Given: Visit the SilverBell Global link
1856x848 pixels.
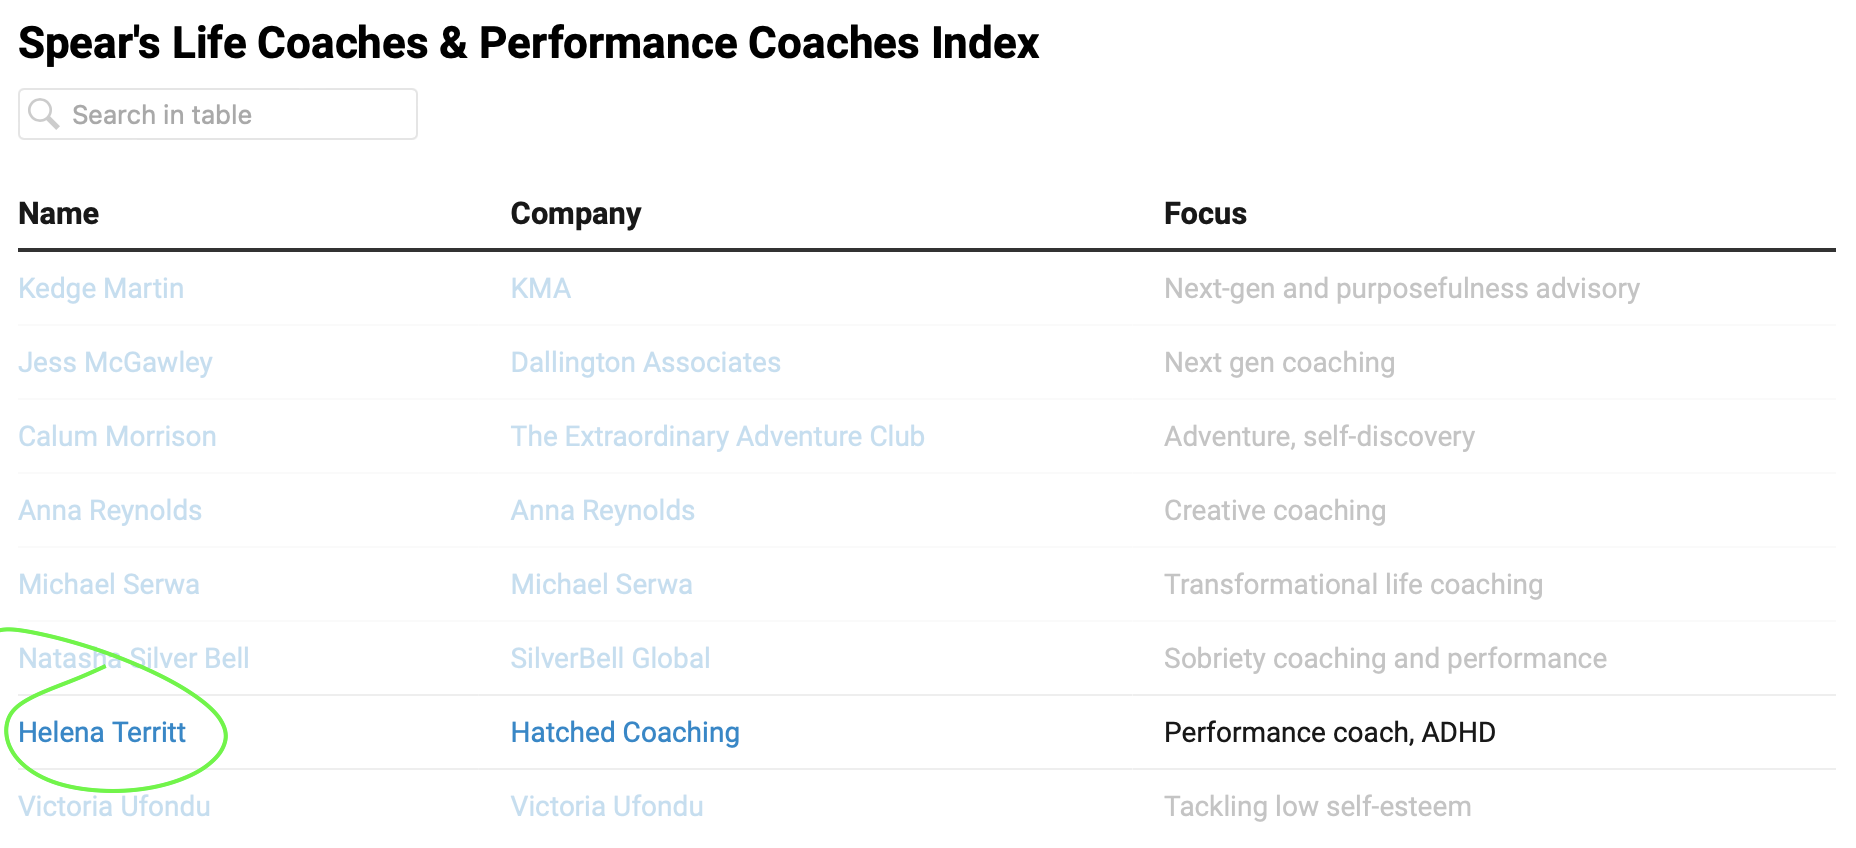Looking at the screenshot, I should pos(610,659).
